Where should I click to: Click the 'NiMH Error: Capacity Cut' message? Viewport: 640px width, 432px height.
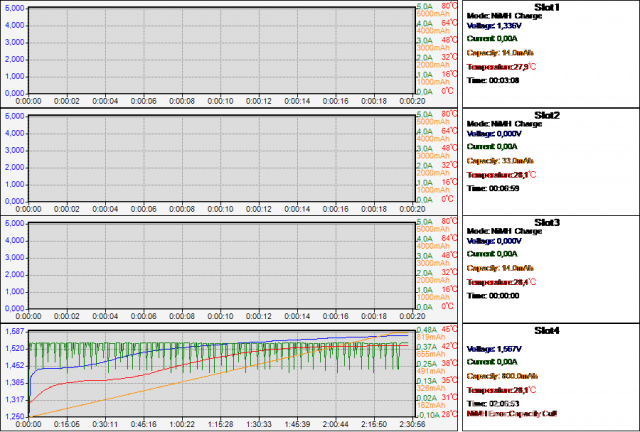[x=512, y=414]
